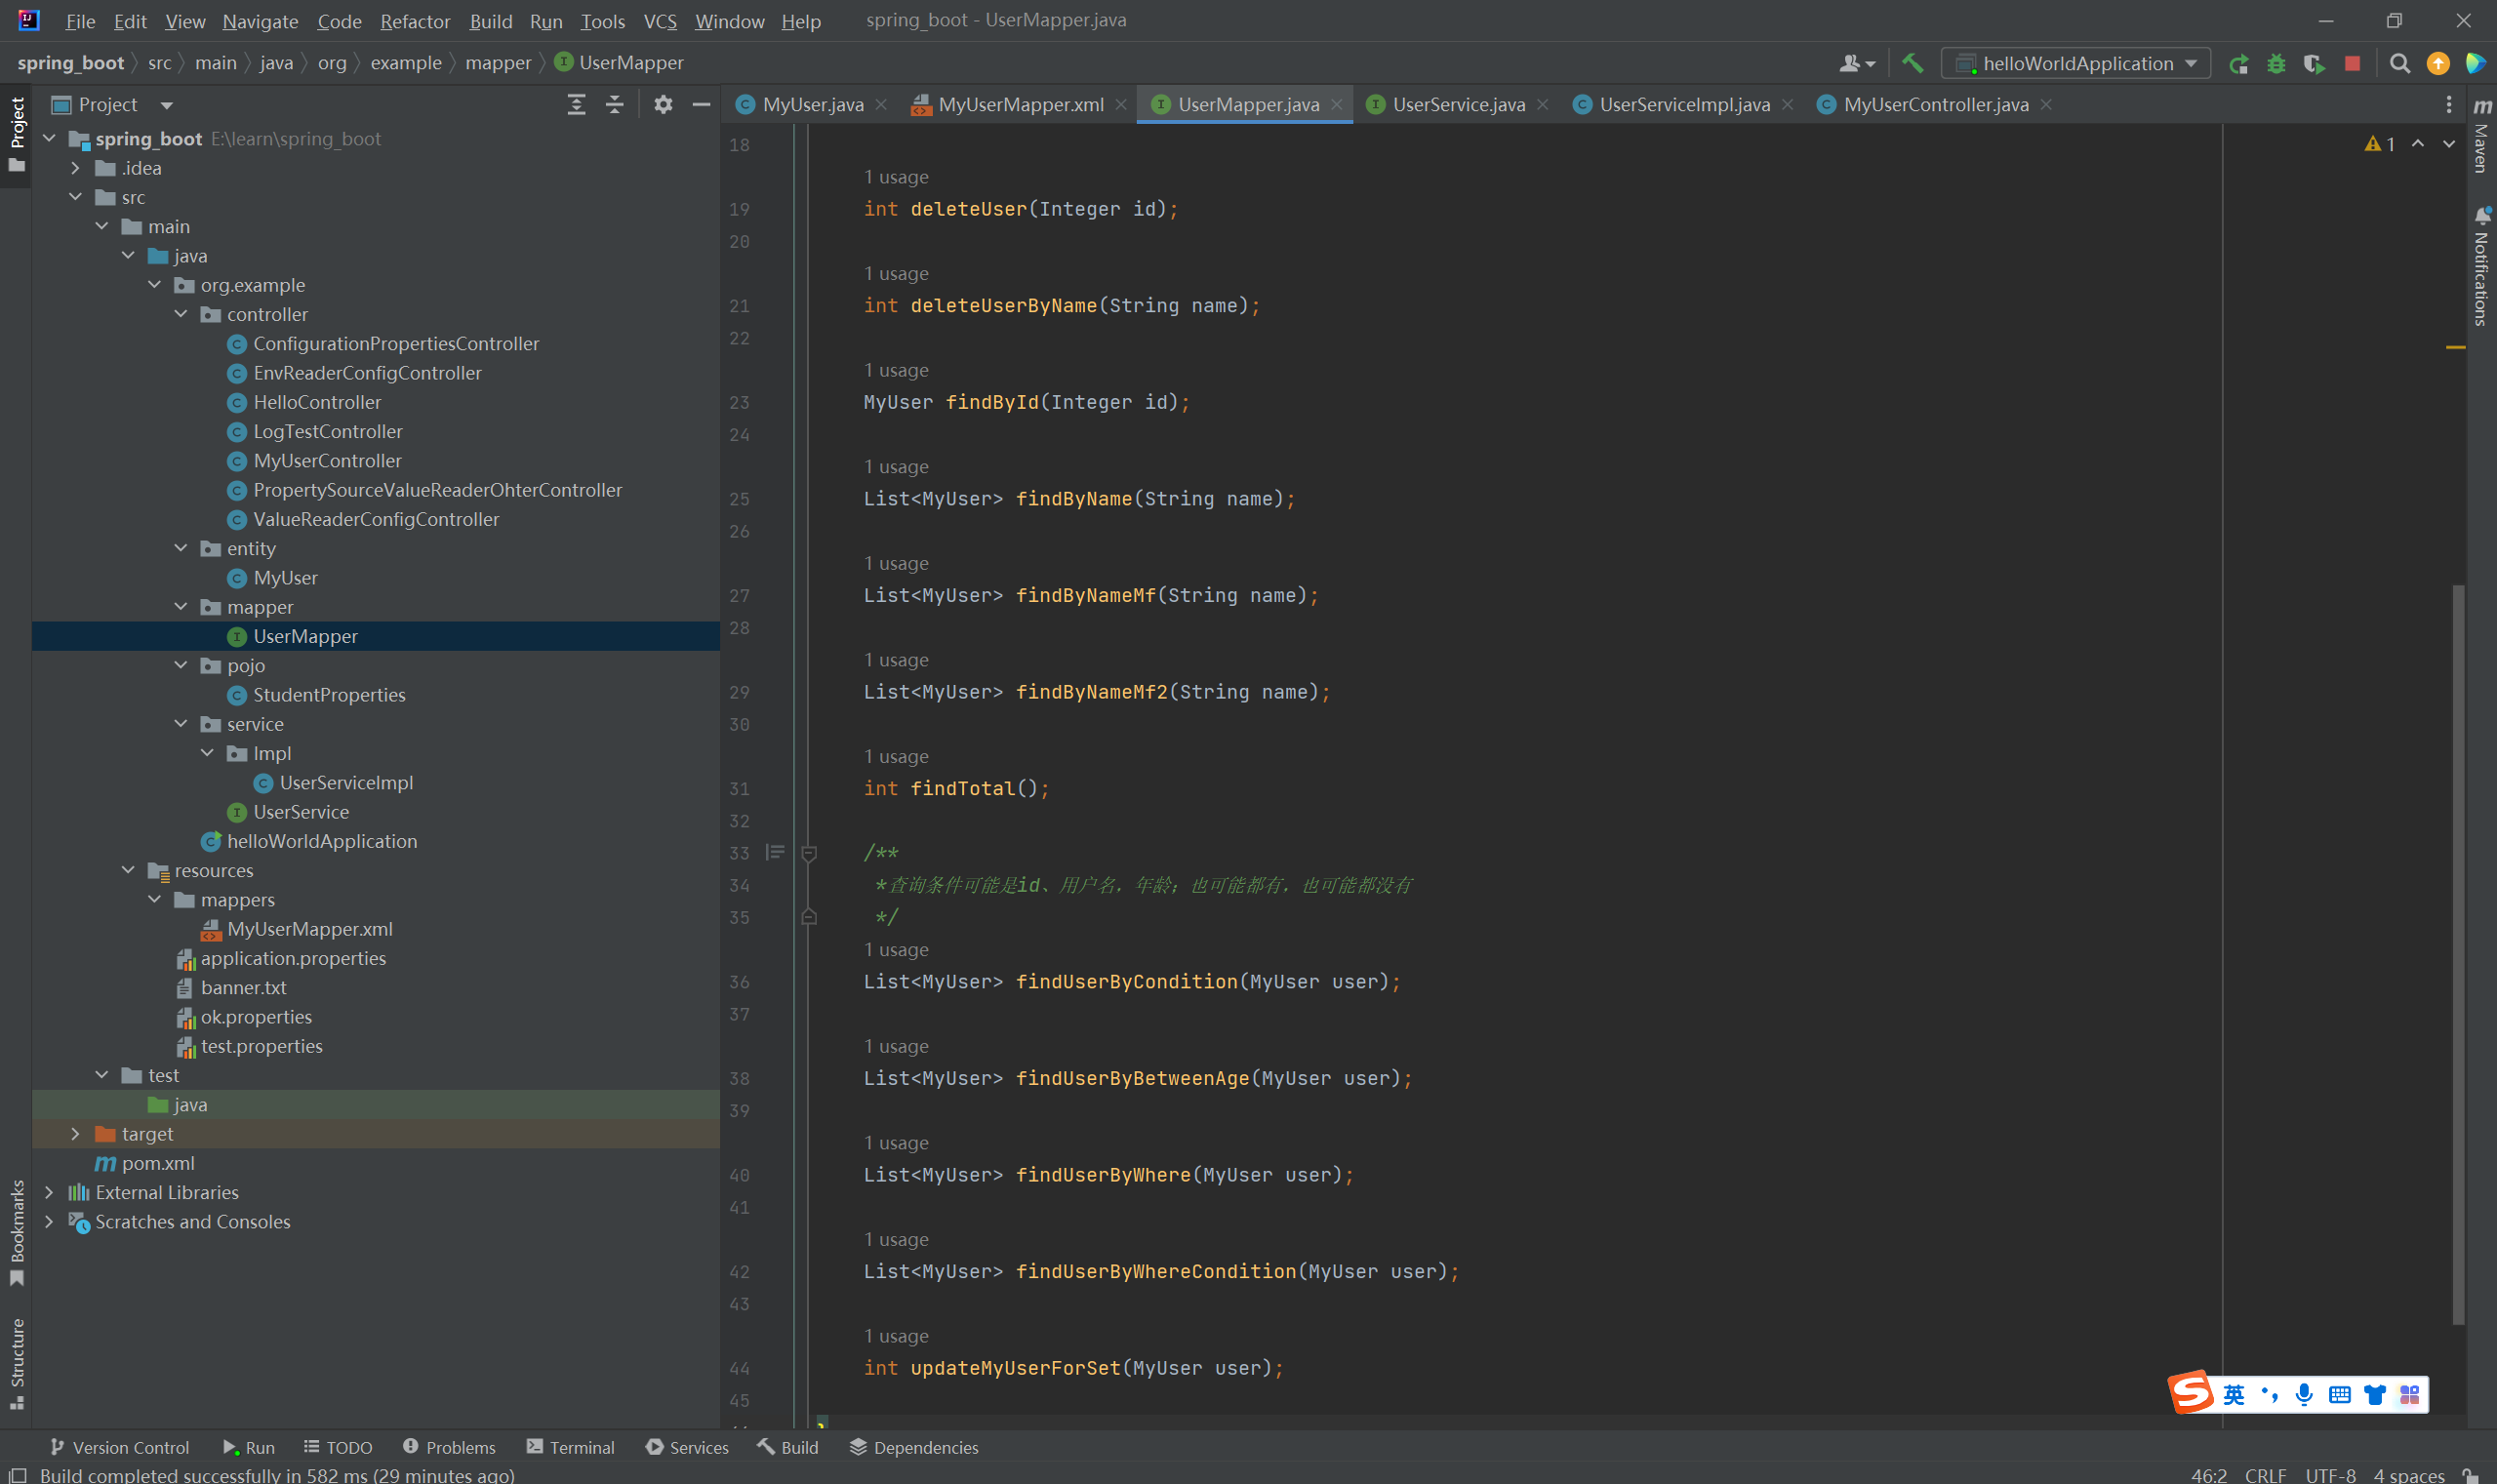Click the Rerun application icon

[2239, 64]
